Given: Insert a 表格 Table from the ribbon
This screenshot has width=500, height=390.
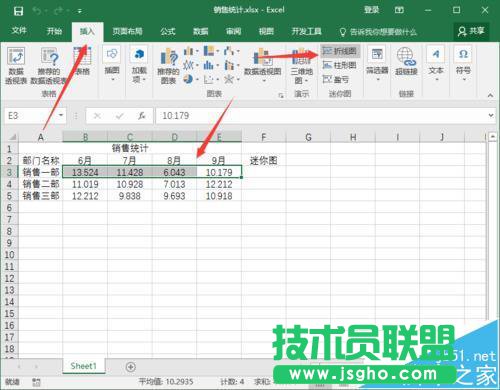Looking at the screenshot, I should pyautogui.click(x=82, y=61).
